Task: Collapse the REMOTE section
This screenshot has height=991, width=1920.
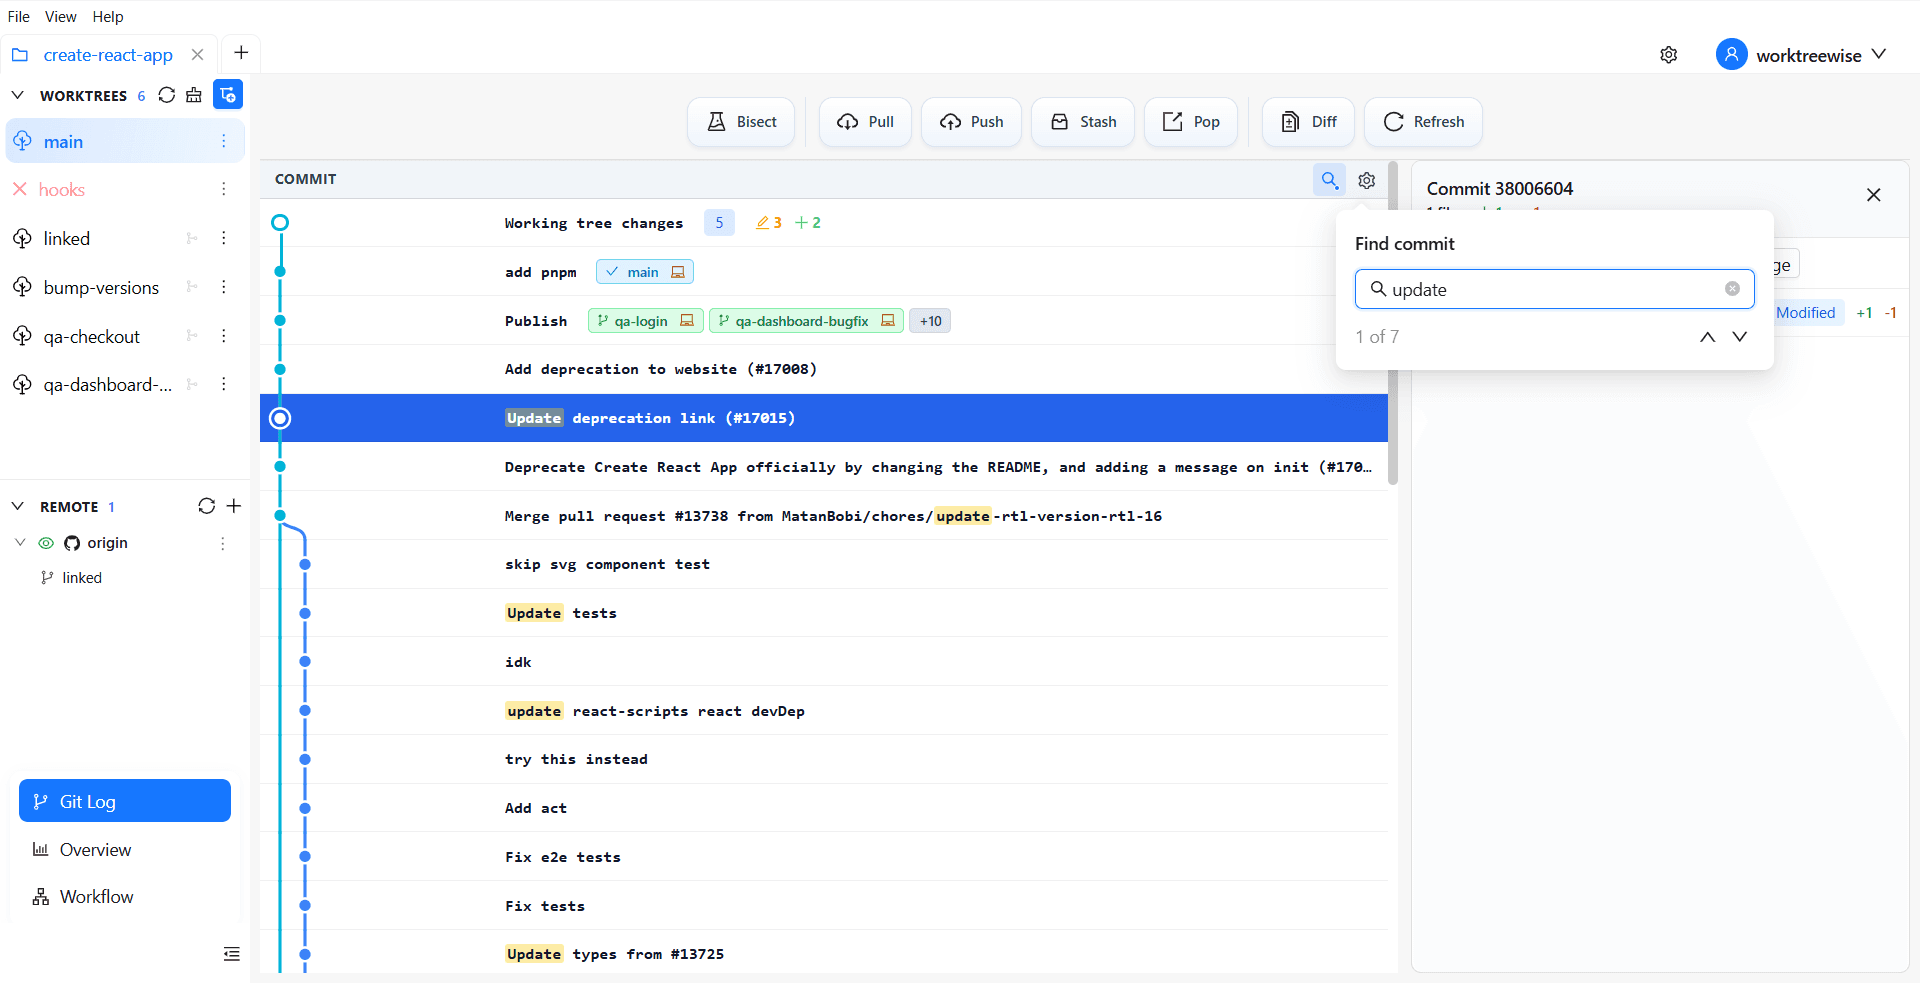Action: (18, 506)
